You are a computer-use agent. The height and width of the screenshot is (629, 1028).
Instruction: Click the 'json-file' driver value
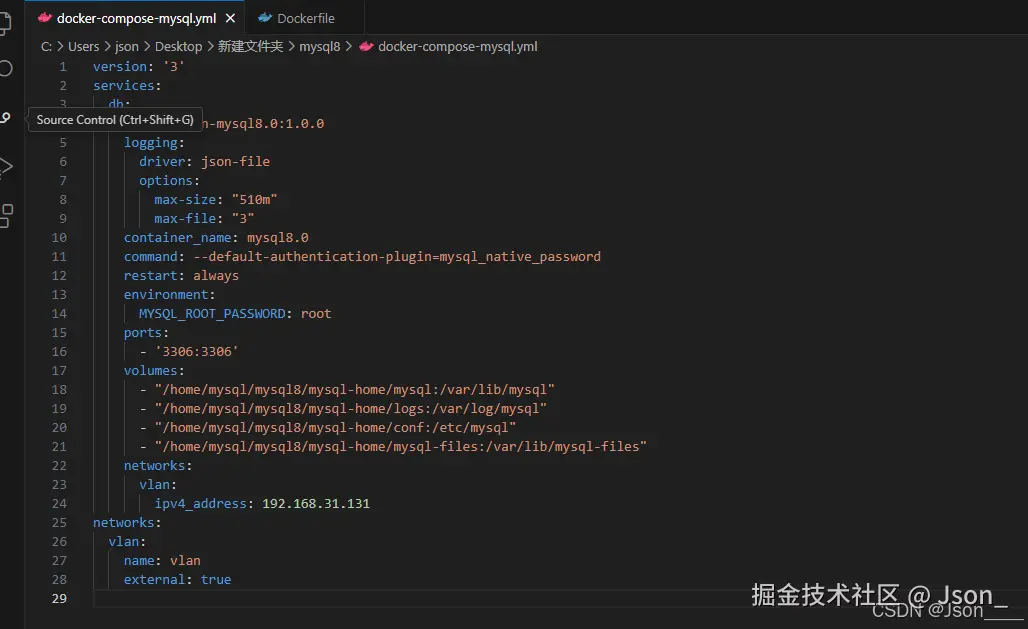point(235,161)
